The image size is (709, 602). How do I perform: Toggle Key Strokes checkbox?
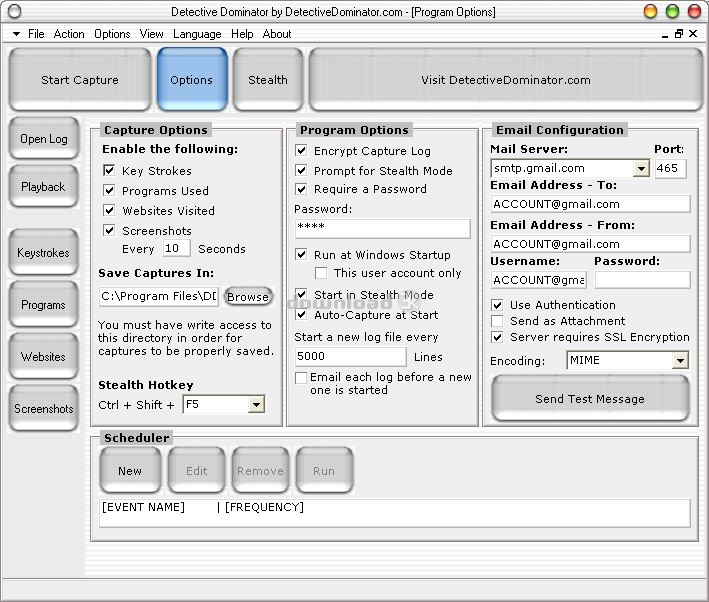click(x=109, y=170)
